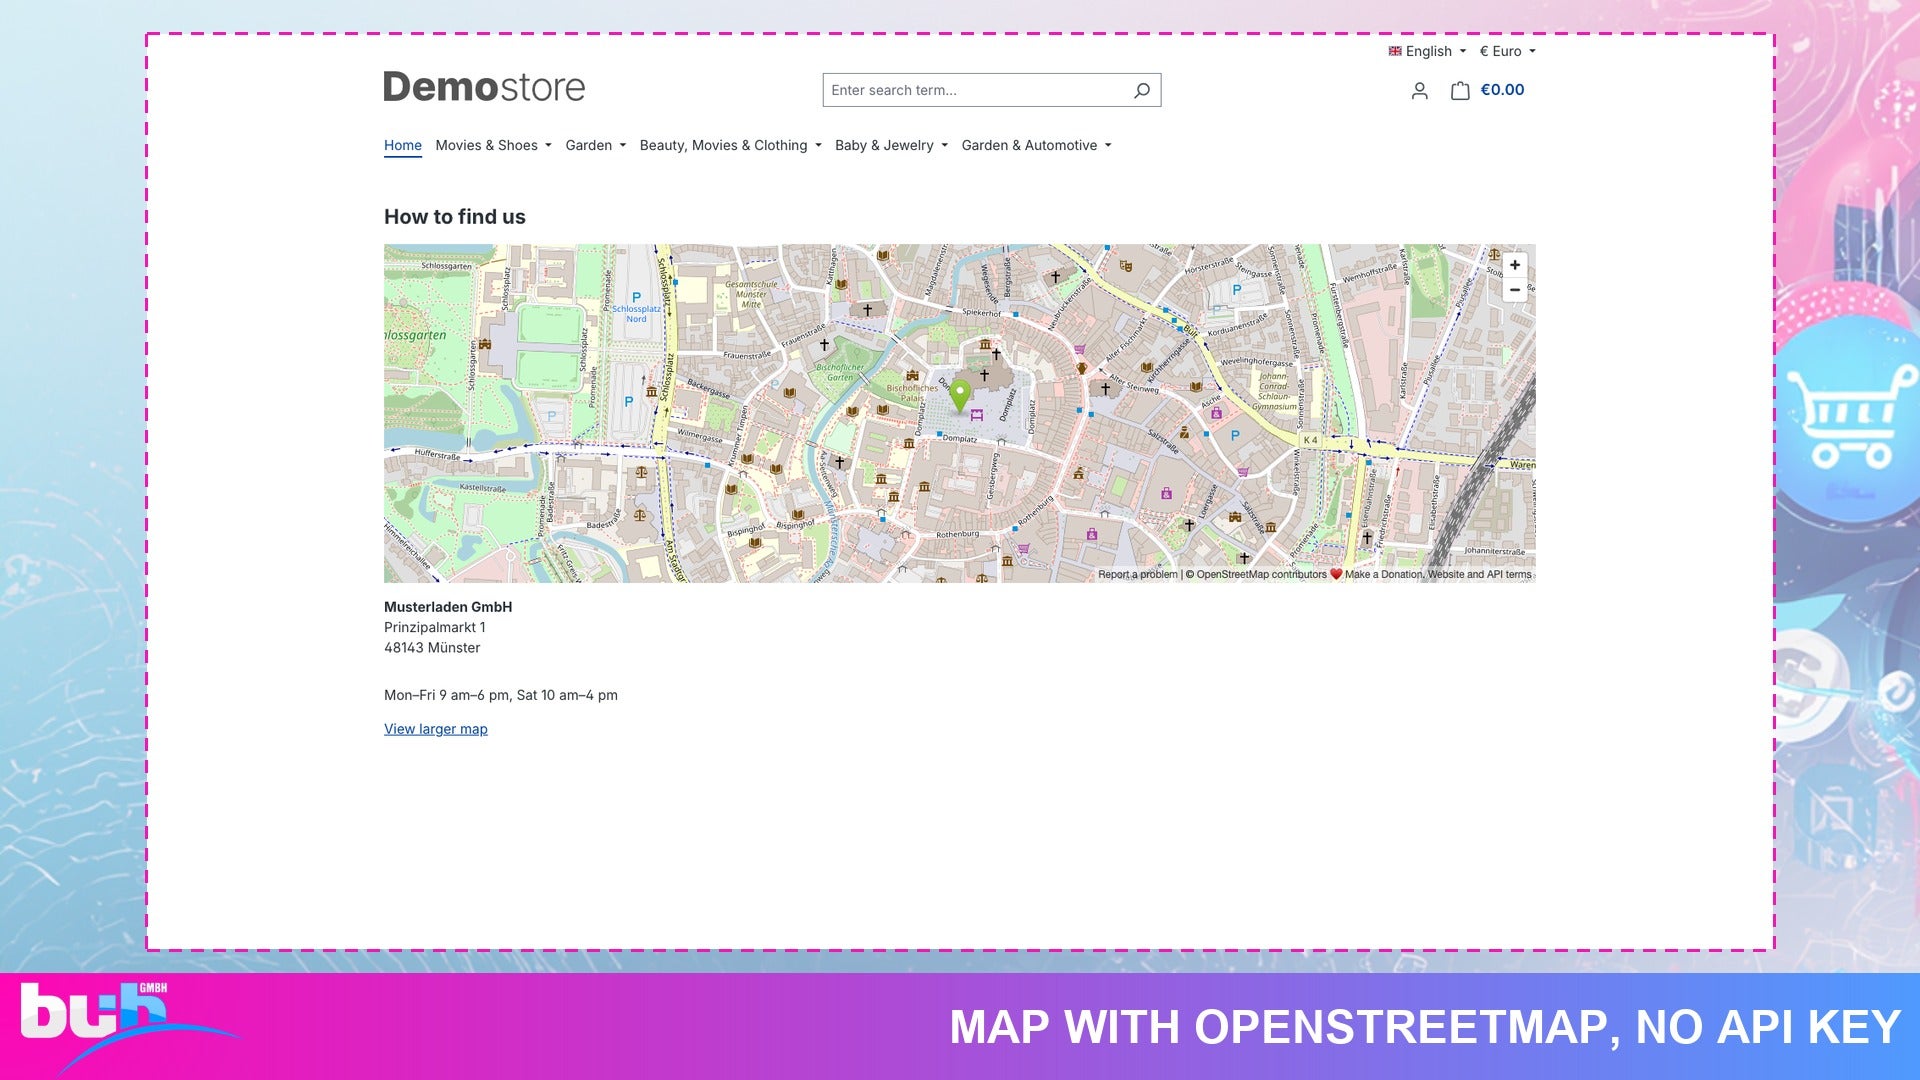Screen dimensions: 1920x1080
Task: Expand the Movies & Shoes menu
Action: (x=493, y=145)
